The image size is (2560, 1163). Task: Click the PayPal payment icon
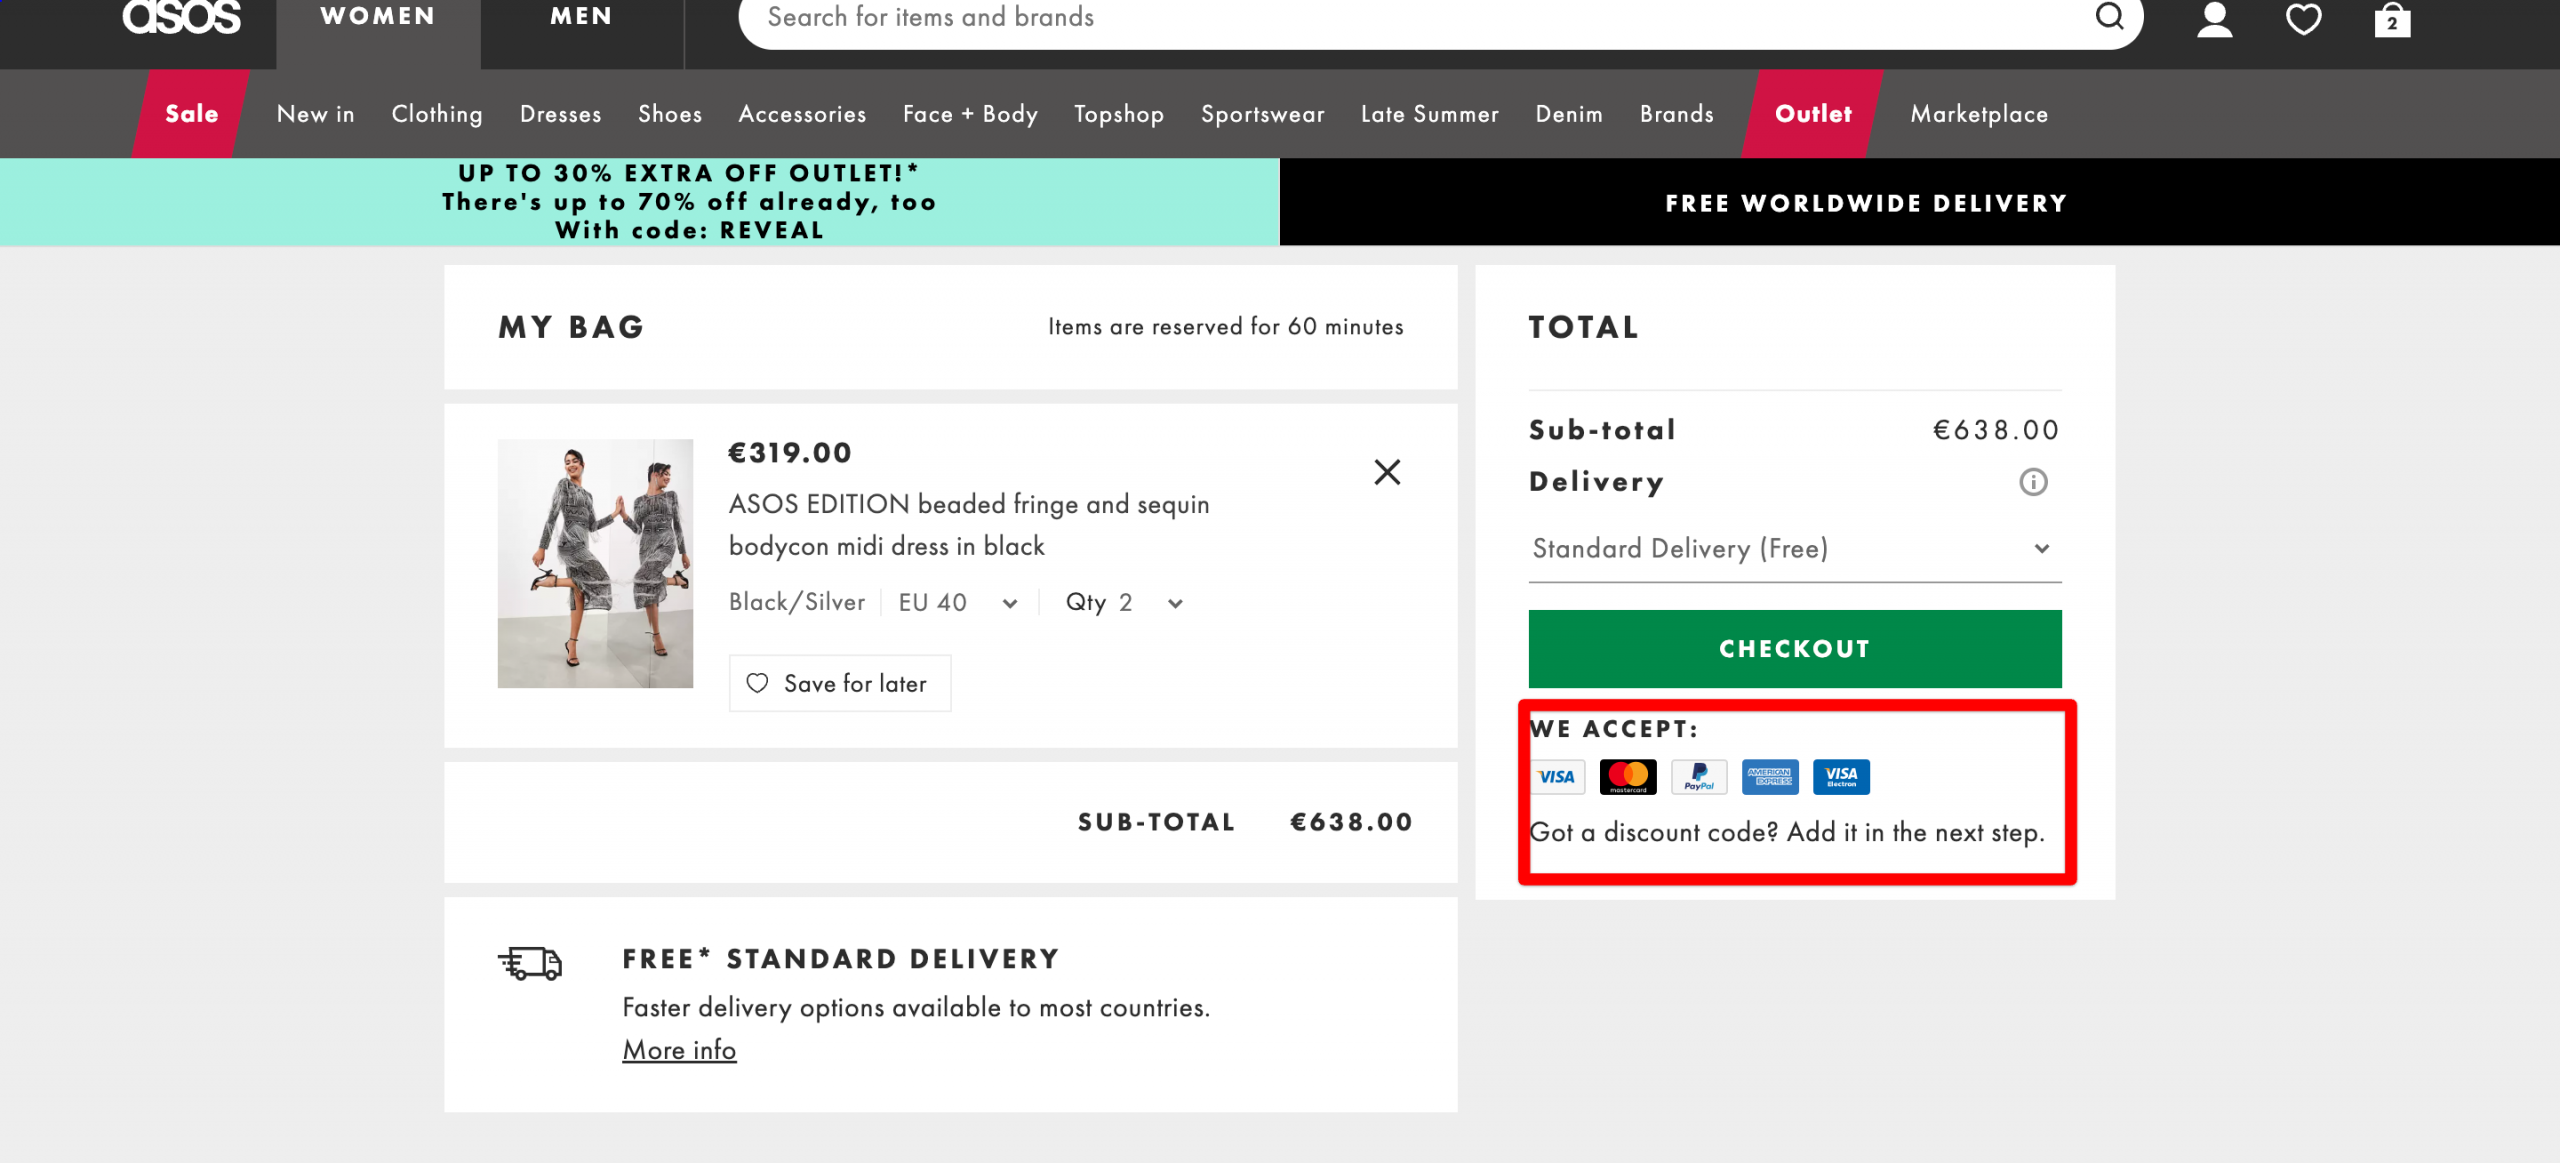1700,776
